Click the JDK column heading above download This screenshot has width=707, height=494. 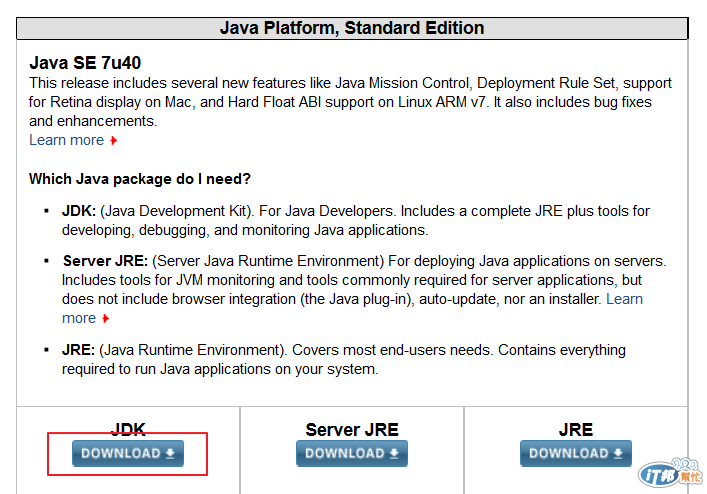tap(128, 430)
